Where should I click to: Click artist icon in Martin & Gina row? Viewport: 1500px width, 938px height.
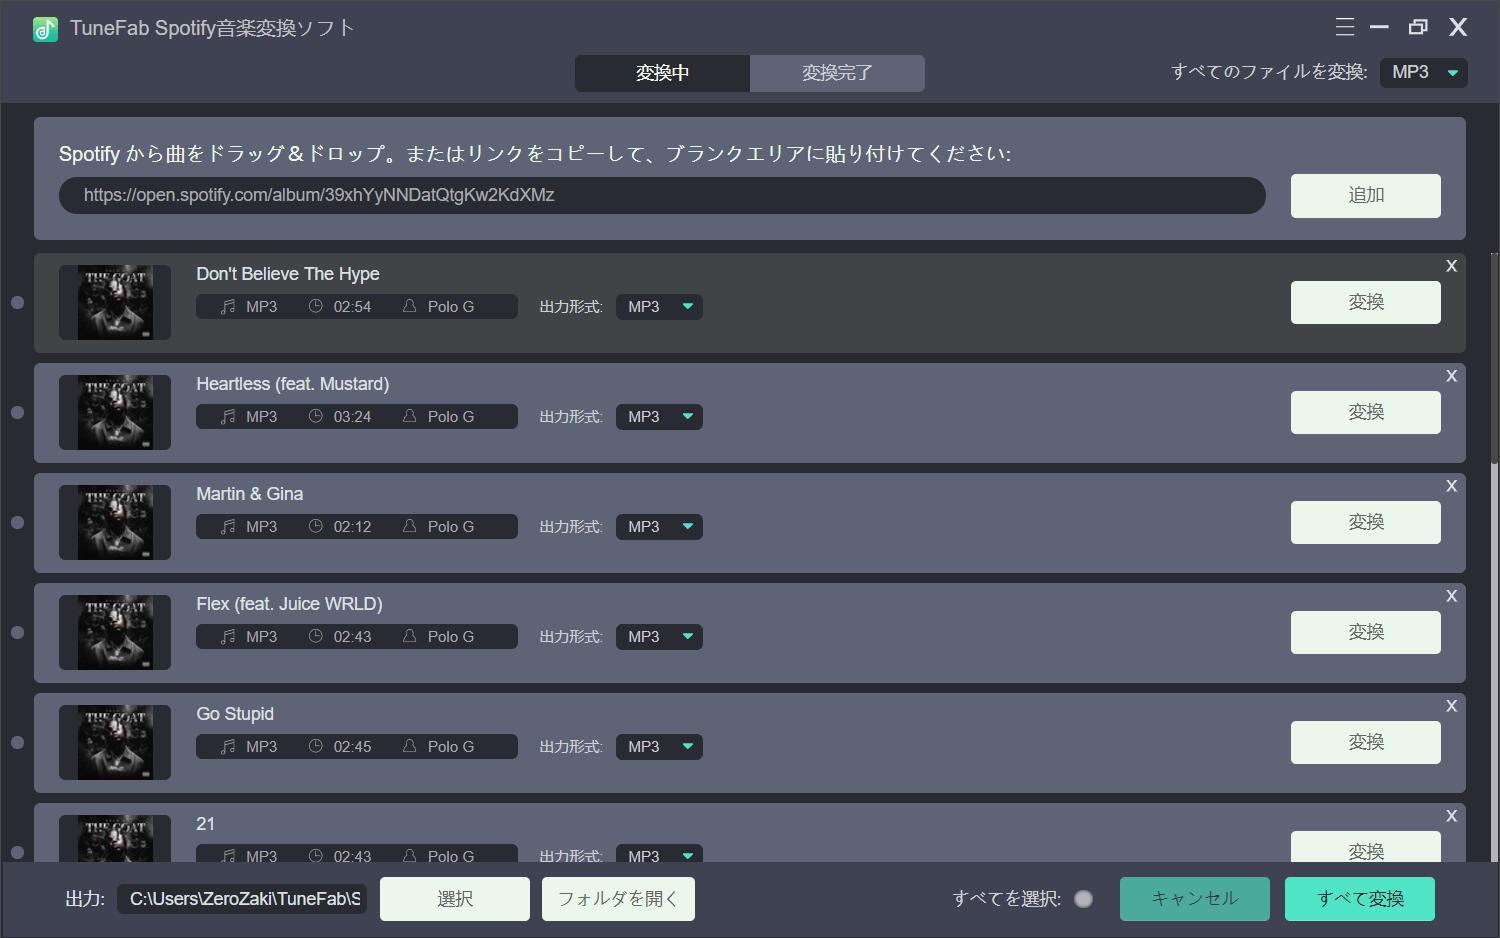[409, 526]
